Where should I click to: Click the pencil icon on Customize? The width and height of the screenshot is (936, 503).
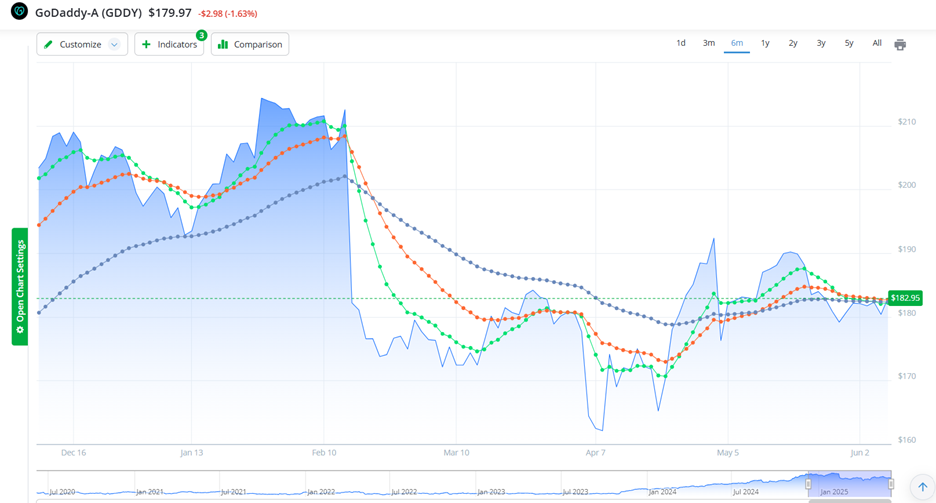[x=48, y=44]
